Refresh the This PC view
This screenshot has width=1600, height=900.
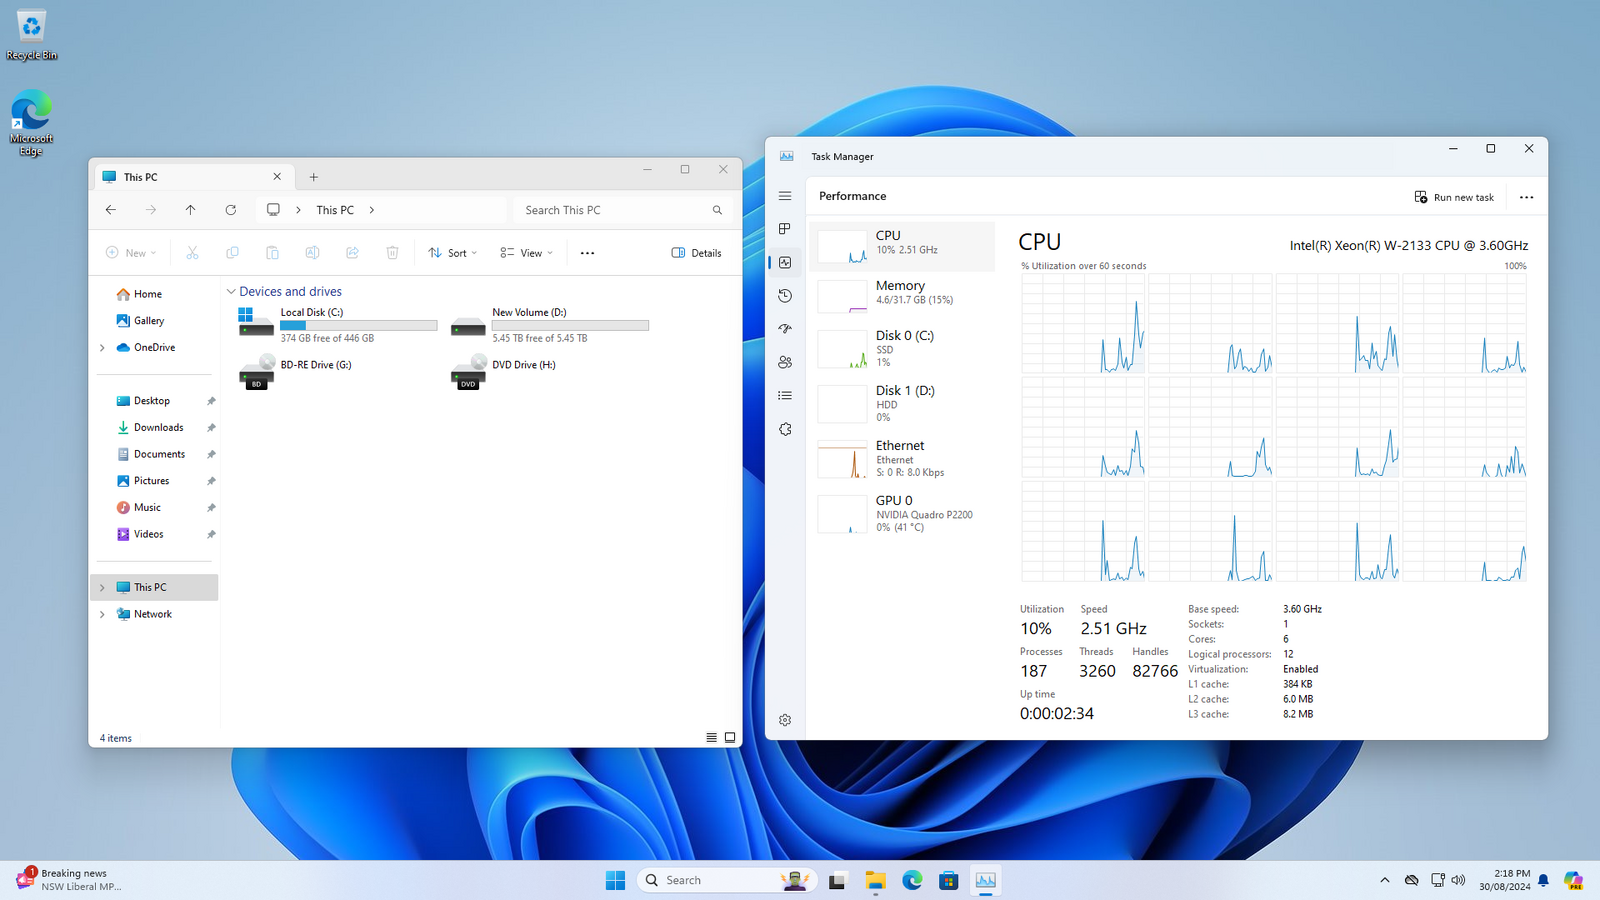coord(231,210)
